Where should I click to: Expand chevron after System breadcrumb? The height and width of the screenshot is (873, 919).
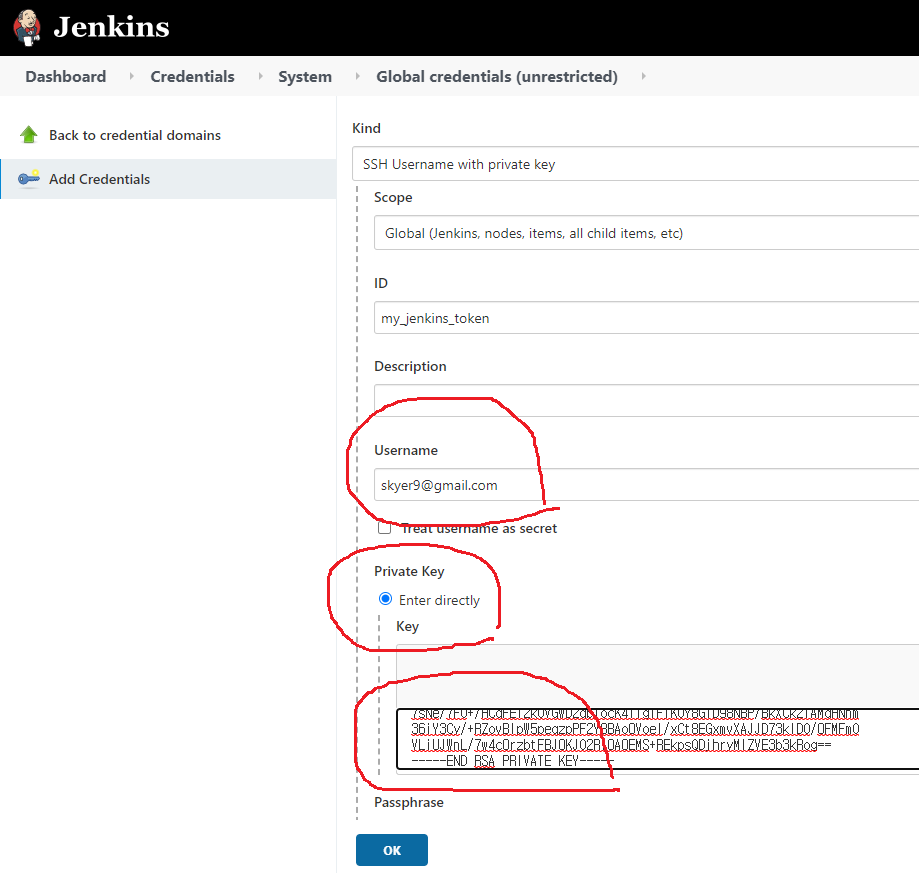[358, 76]
